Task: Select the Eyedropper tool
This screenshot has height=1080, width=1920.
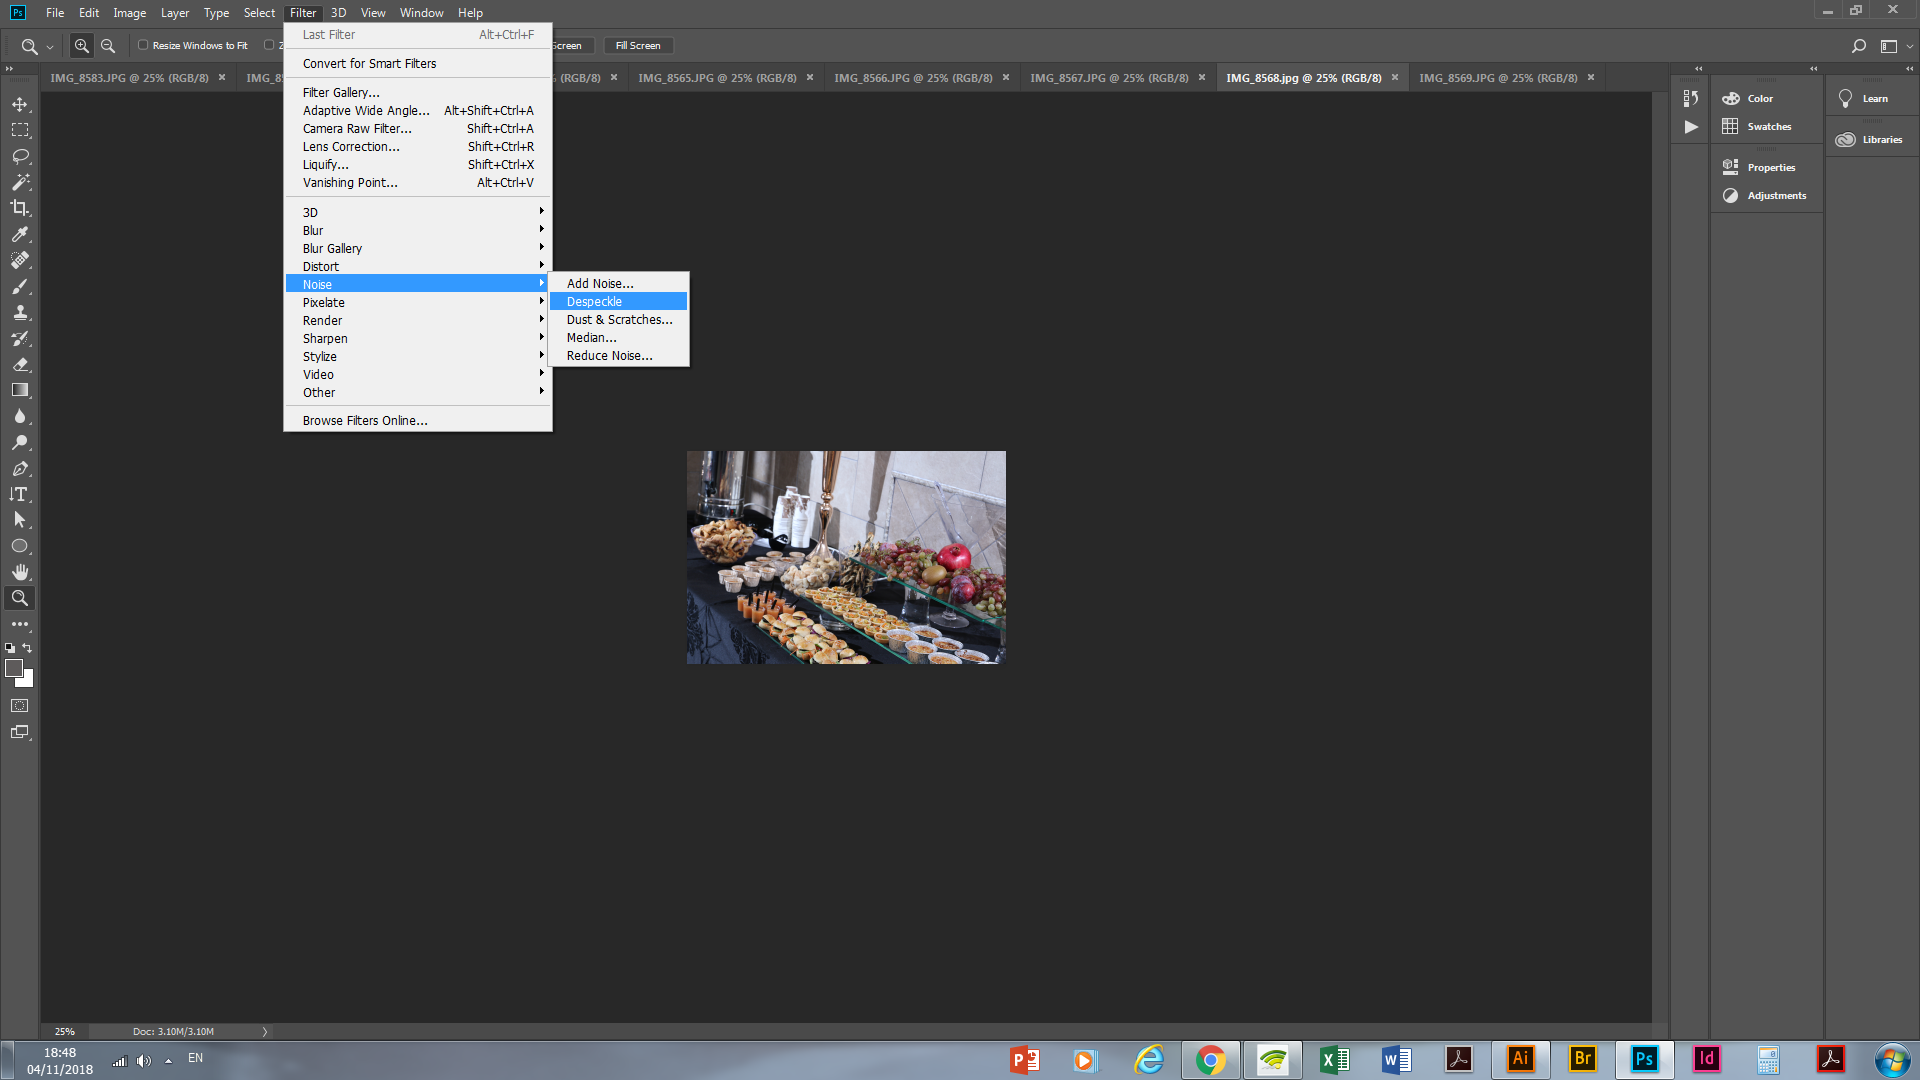Action: click(20, 234)
